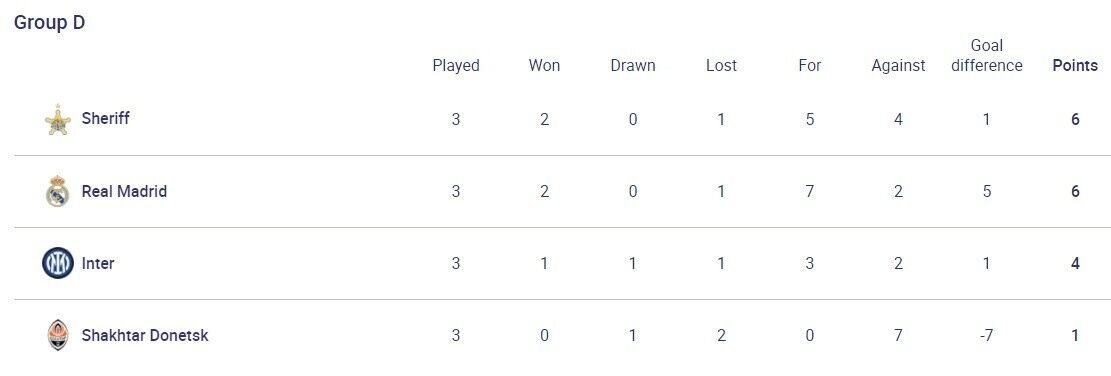Click the For column header
Screen dimensions: 1111x376
point(810,65)
